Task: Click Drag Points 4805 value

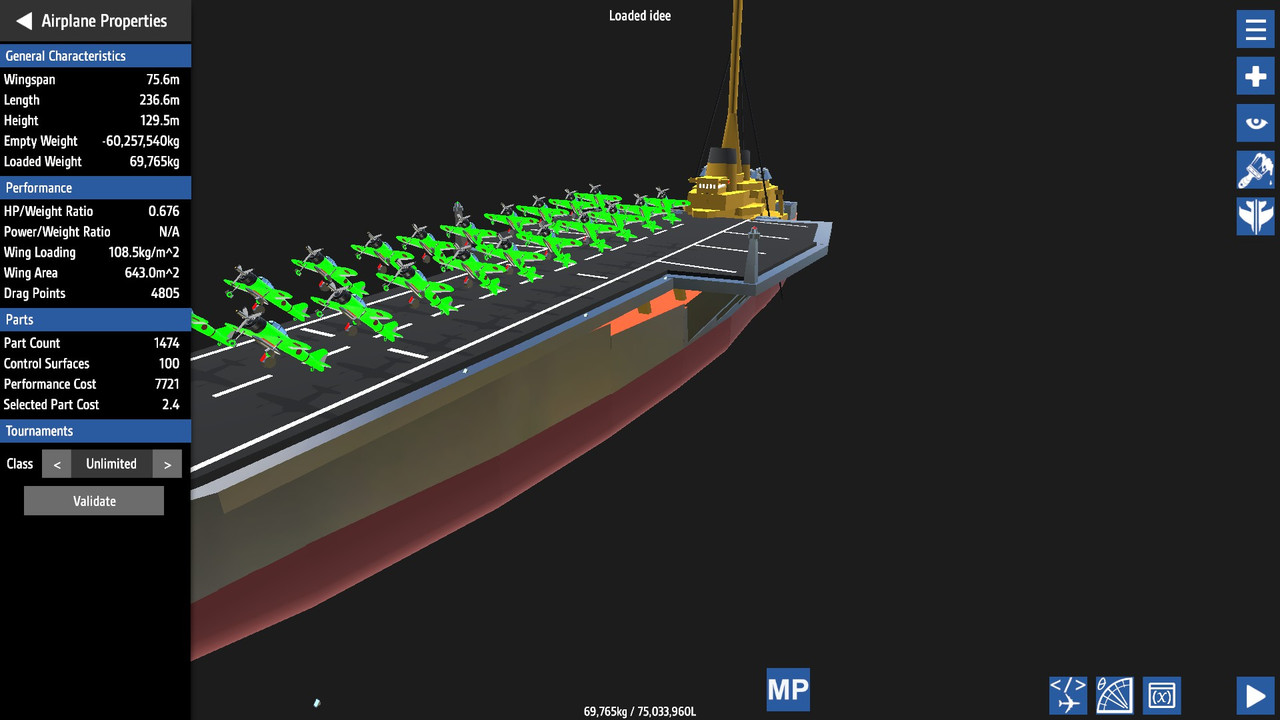Action: click(x=165, y=293)
